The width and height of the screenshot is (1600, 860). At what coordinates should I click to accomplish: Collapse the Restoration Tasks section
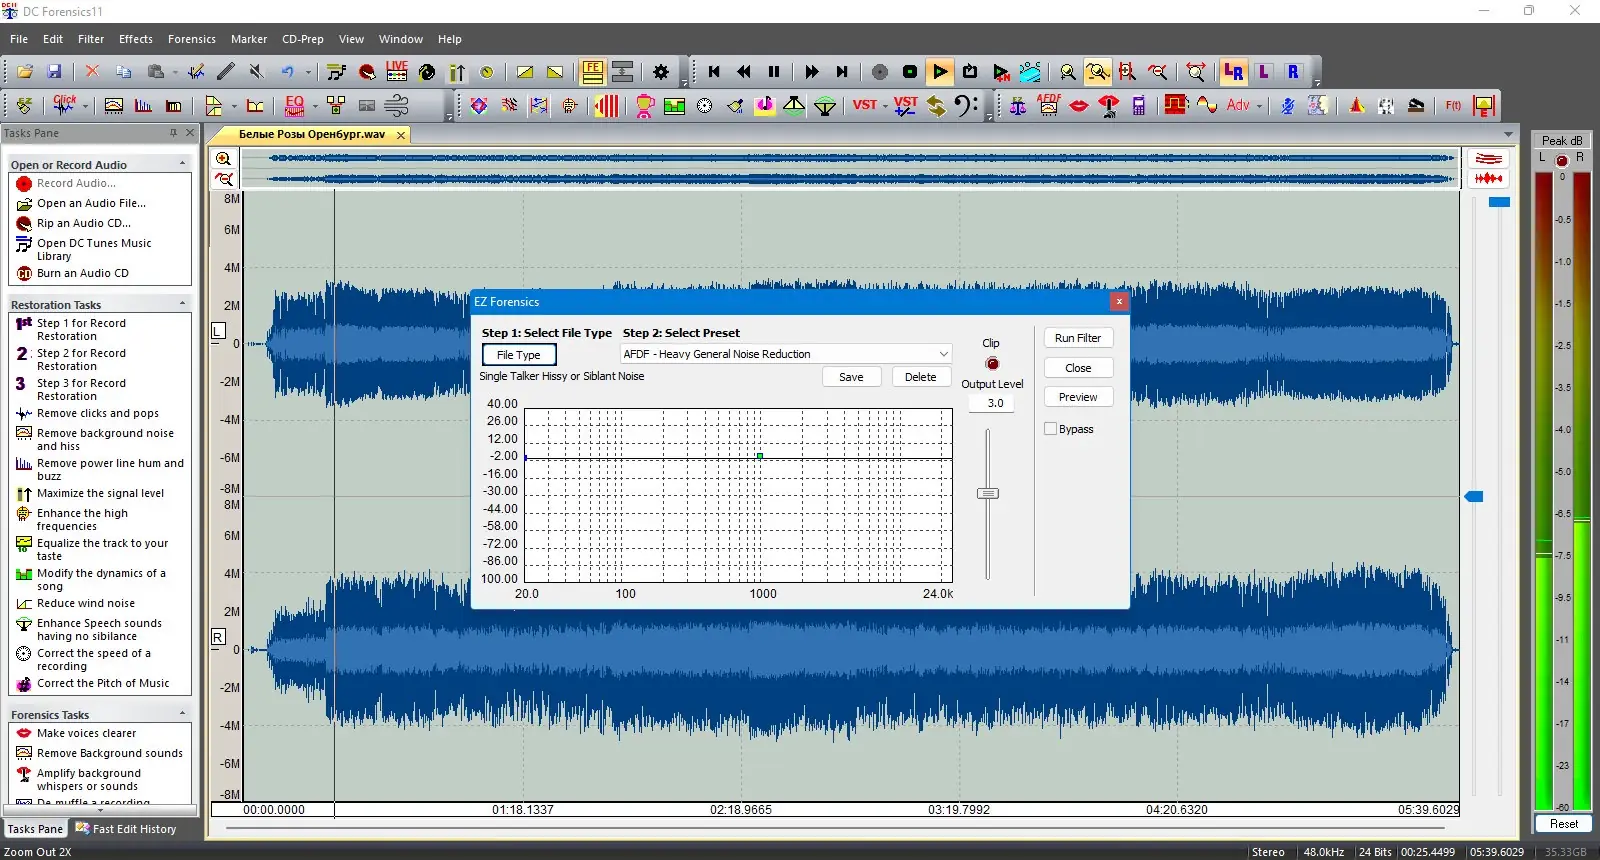(182, 304)
